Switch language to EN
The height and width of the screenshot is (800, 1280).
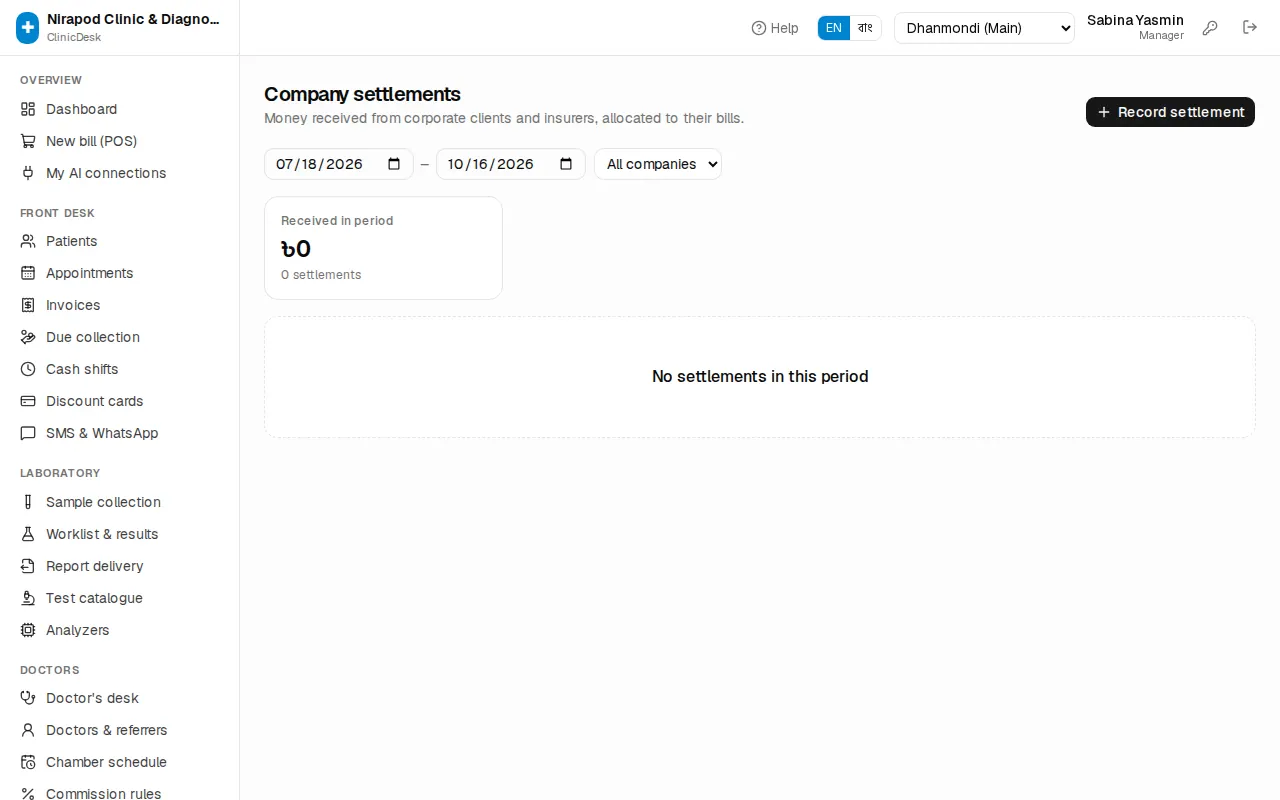point(834,28)
